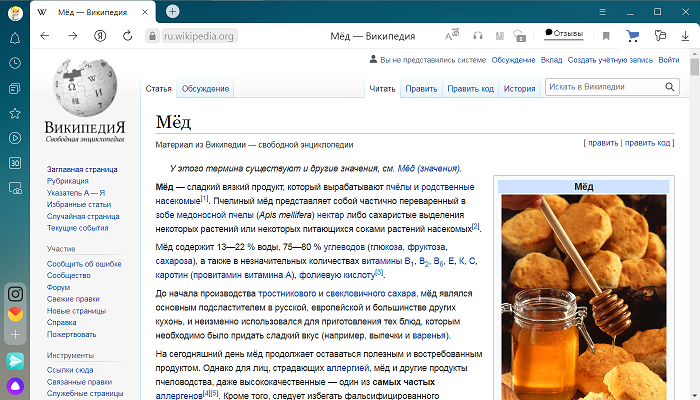700x400 pixels.
Task: Reload the current page
Action: click(128, 36)
